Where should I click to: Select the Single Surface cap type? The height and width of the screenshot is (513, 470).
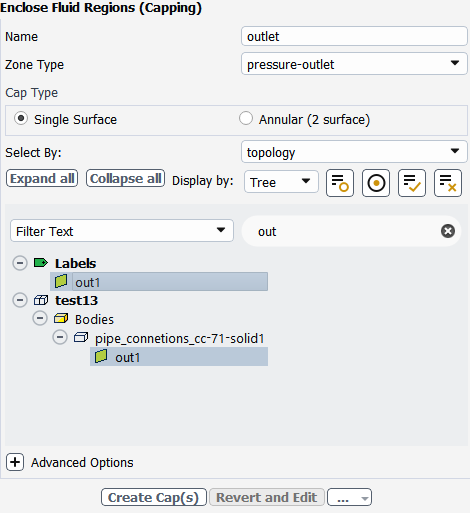(x=21, y=119)
